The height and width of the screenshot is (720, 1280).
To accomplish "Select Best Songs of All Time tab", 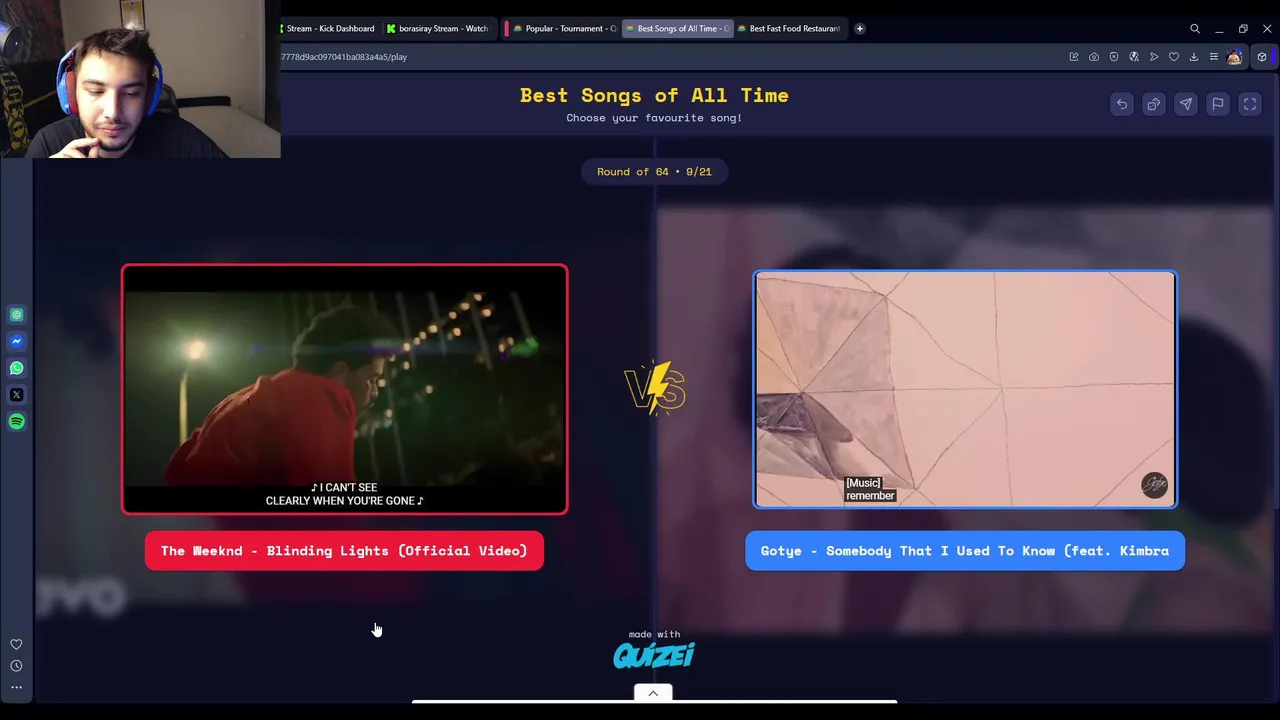I will (677, 29).
